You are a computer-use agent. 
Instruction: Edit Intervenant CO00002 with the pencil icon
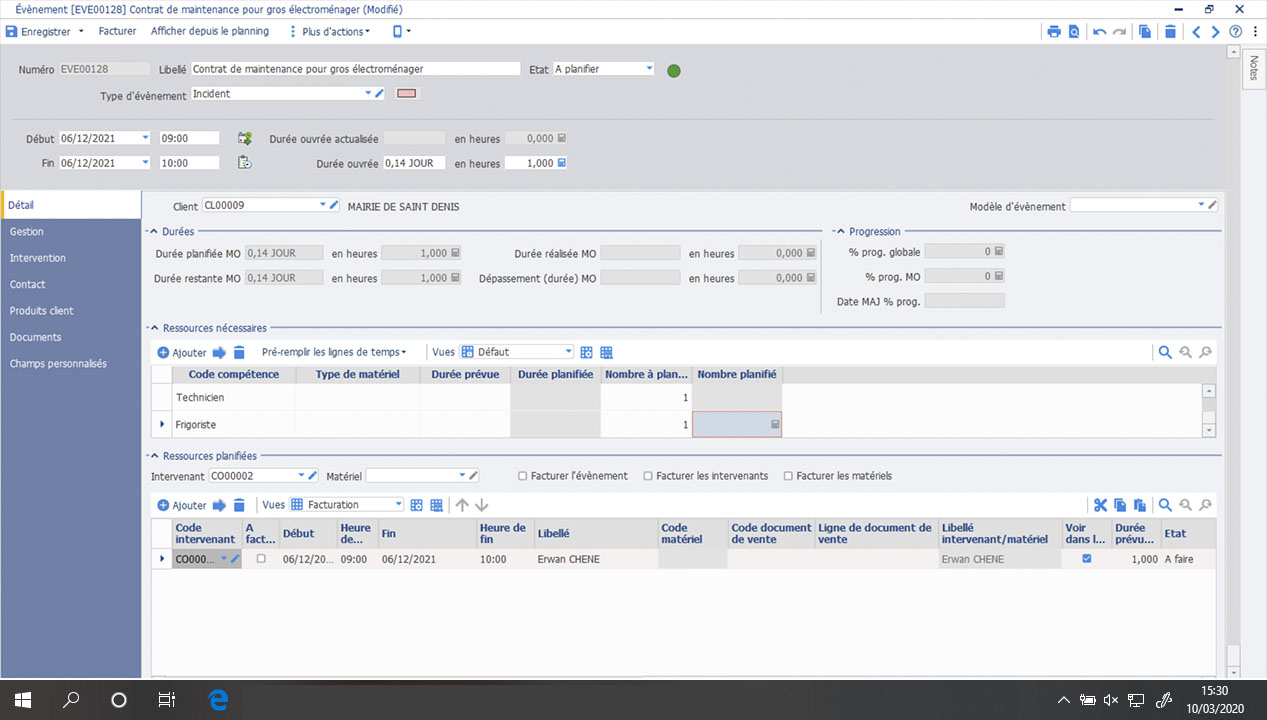click(312, 476)
